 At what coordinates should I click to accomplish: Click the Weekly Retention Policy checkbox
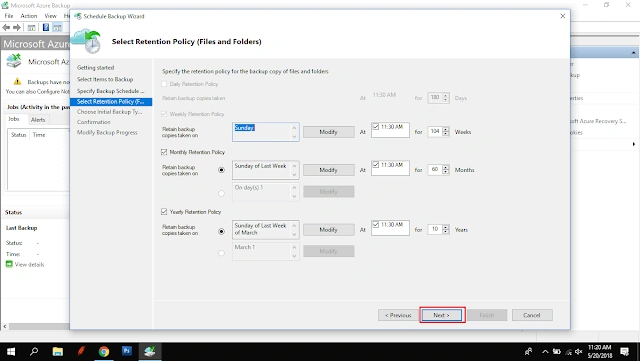click(164, 114)
